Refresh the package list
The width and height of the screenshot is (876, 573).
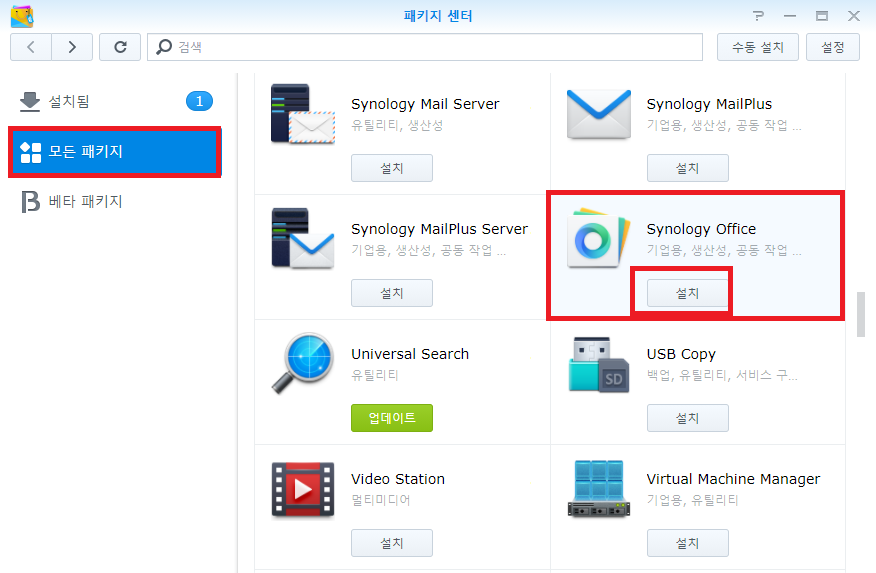[x=120, y=47]
